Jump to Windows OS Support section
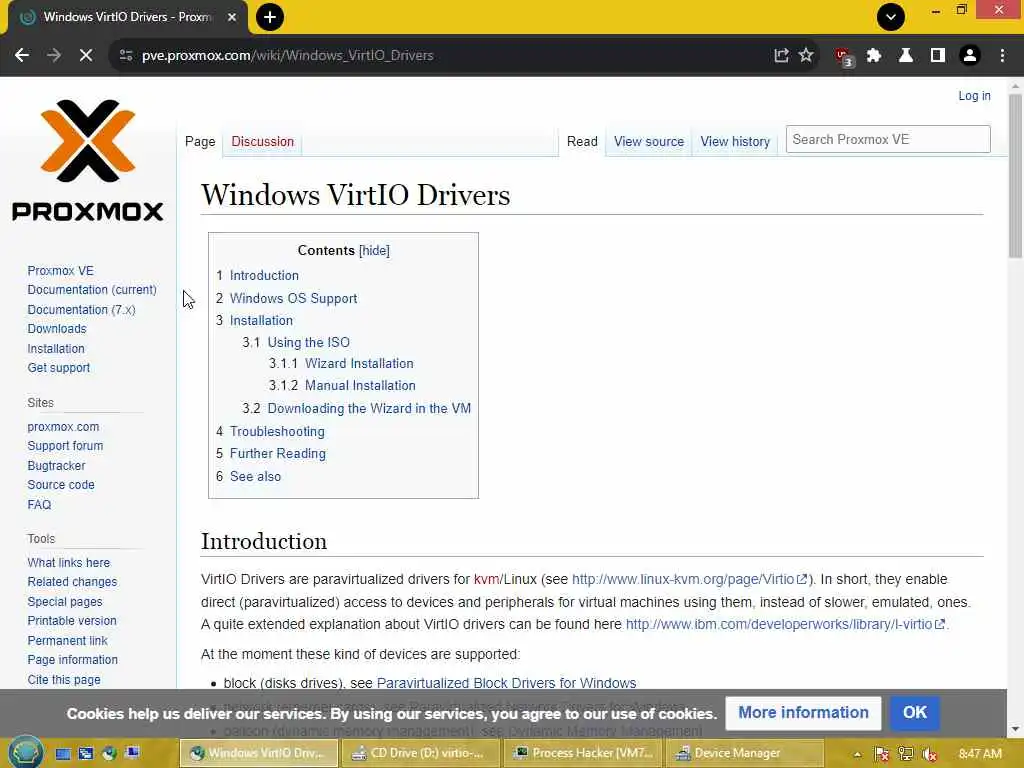1024x768 pixels. click(293, 298)
